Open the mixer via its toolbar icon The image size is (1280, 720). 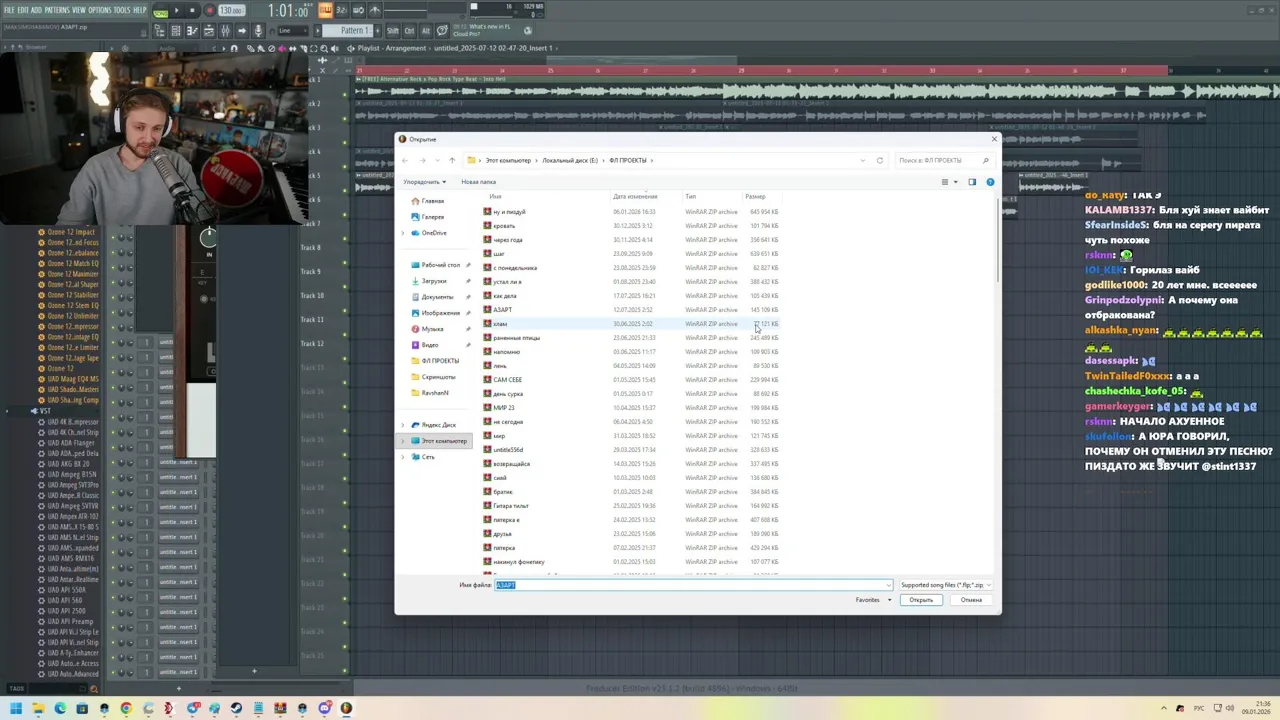225,31
